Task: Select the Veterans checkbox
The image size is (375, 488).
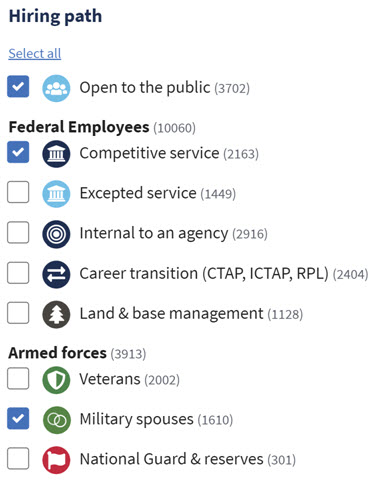Action: coord(18,378)
